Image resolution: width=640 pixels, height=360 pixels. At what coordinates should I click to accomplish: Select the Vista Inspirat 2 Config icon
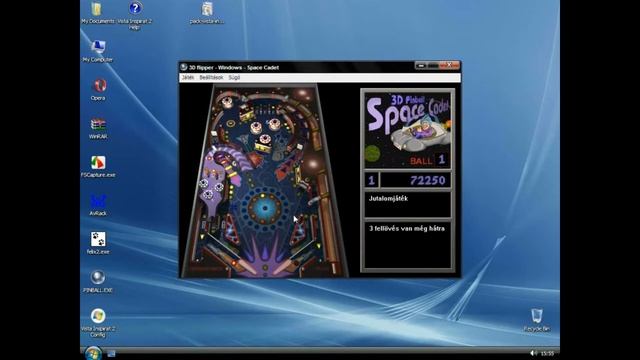[x=98, y=322]
